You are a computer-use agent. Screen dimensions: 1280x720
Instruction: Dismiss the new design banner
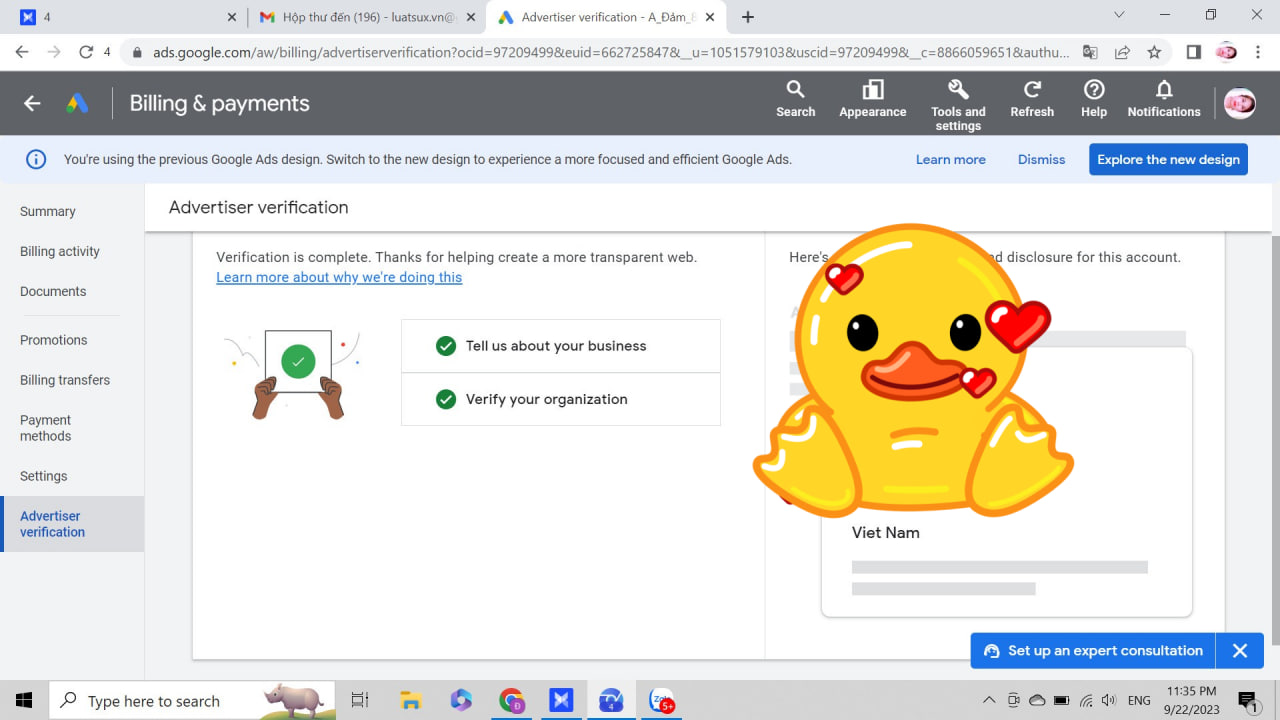click(1041, 159)
